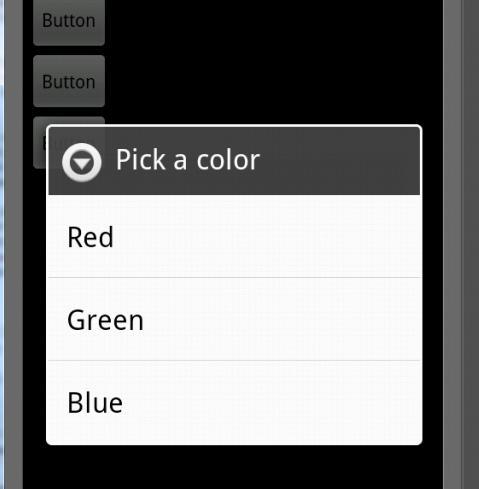Click the divider line between Green and Blue
Screen dimensions: 479x489
click(x=234, y=361)
